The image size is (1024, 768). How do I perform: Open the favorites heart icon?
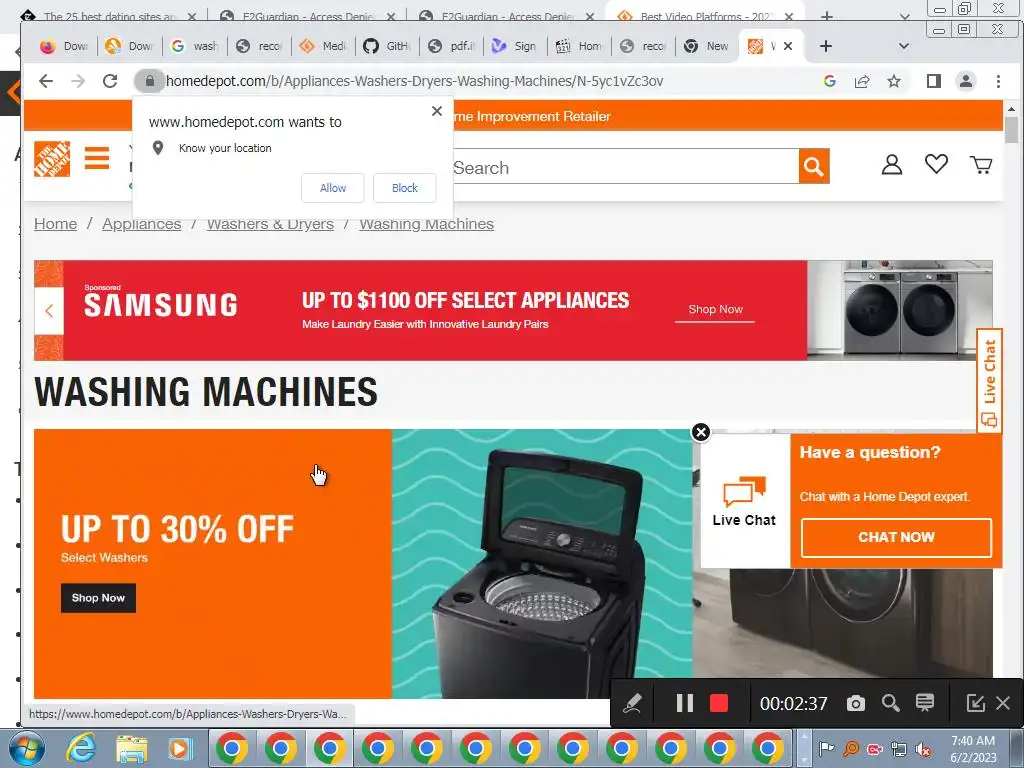(936, 164)
